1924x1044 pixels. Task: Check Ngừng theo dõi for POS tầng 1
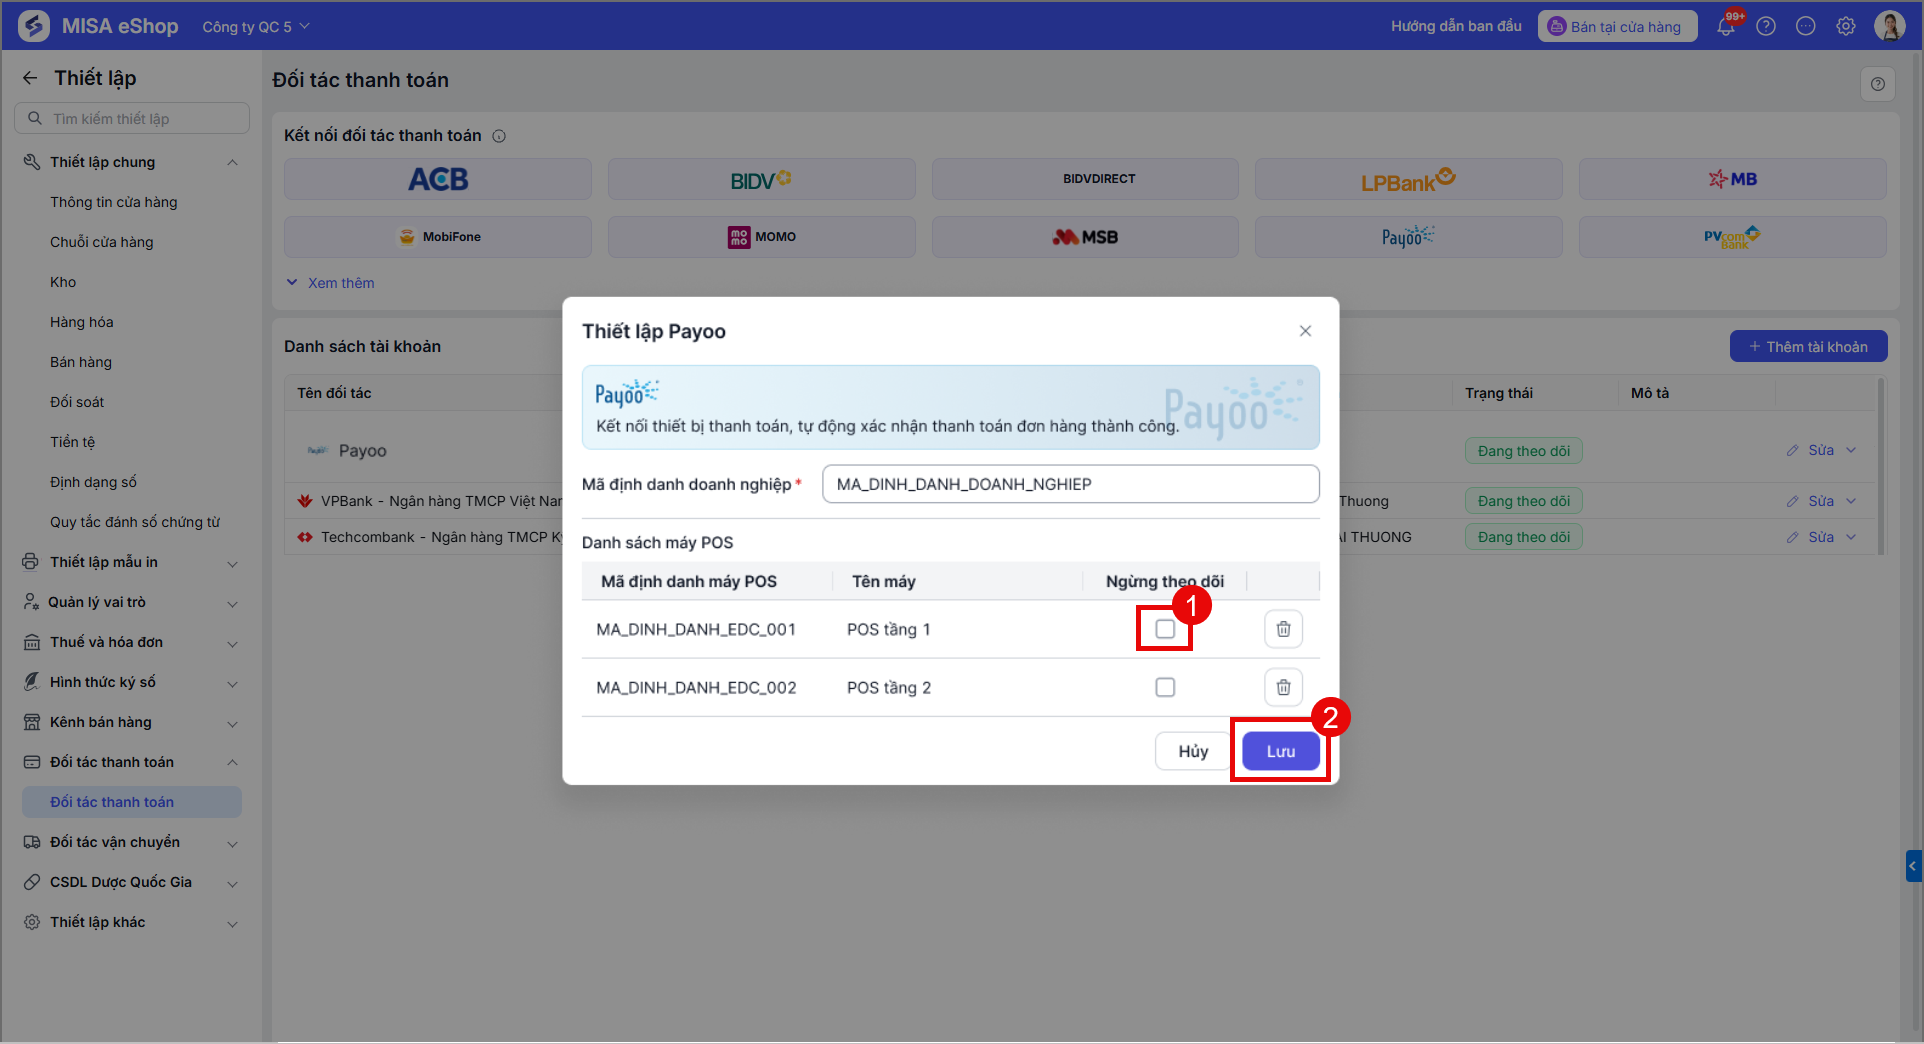(x=1165, y=629)
